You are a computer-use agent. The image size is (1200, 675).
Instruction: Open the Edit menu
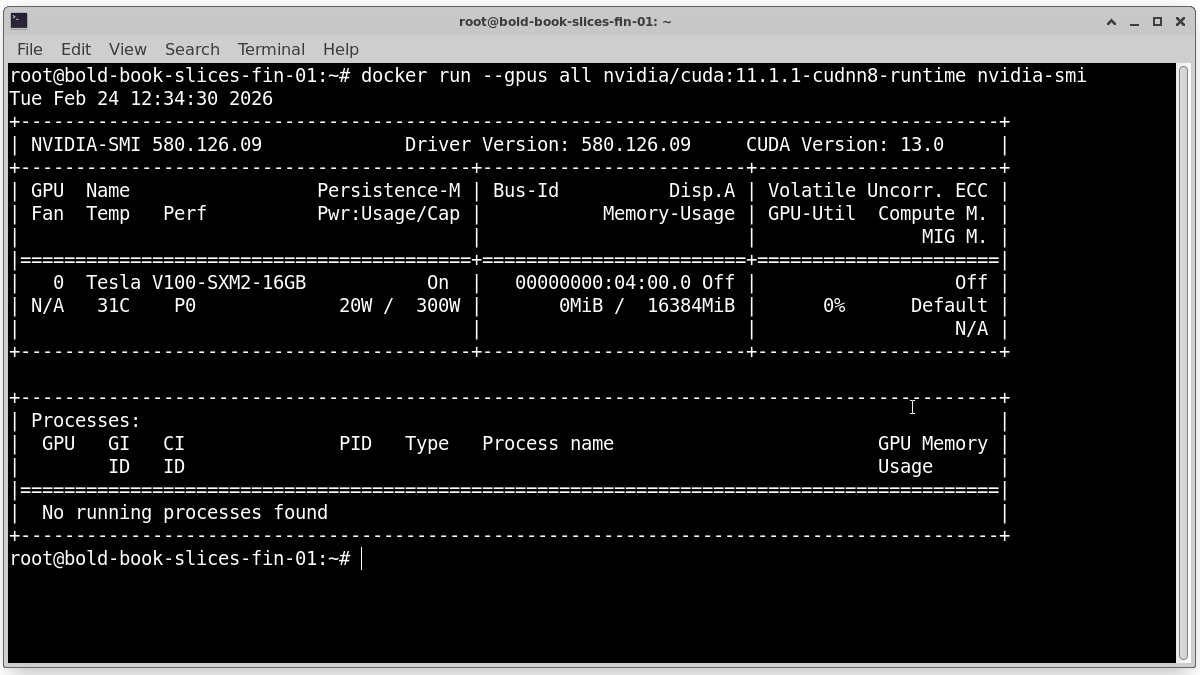pos(76,49)
